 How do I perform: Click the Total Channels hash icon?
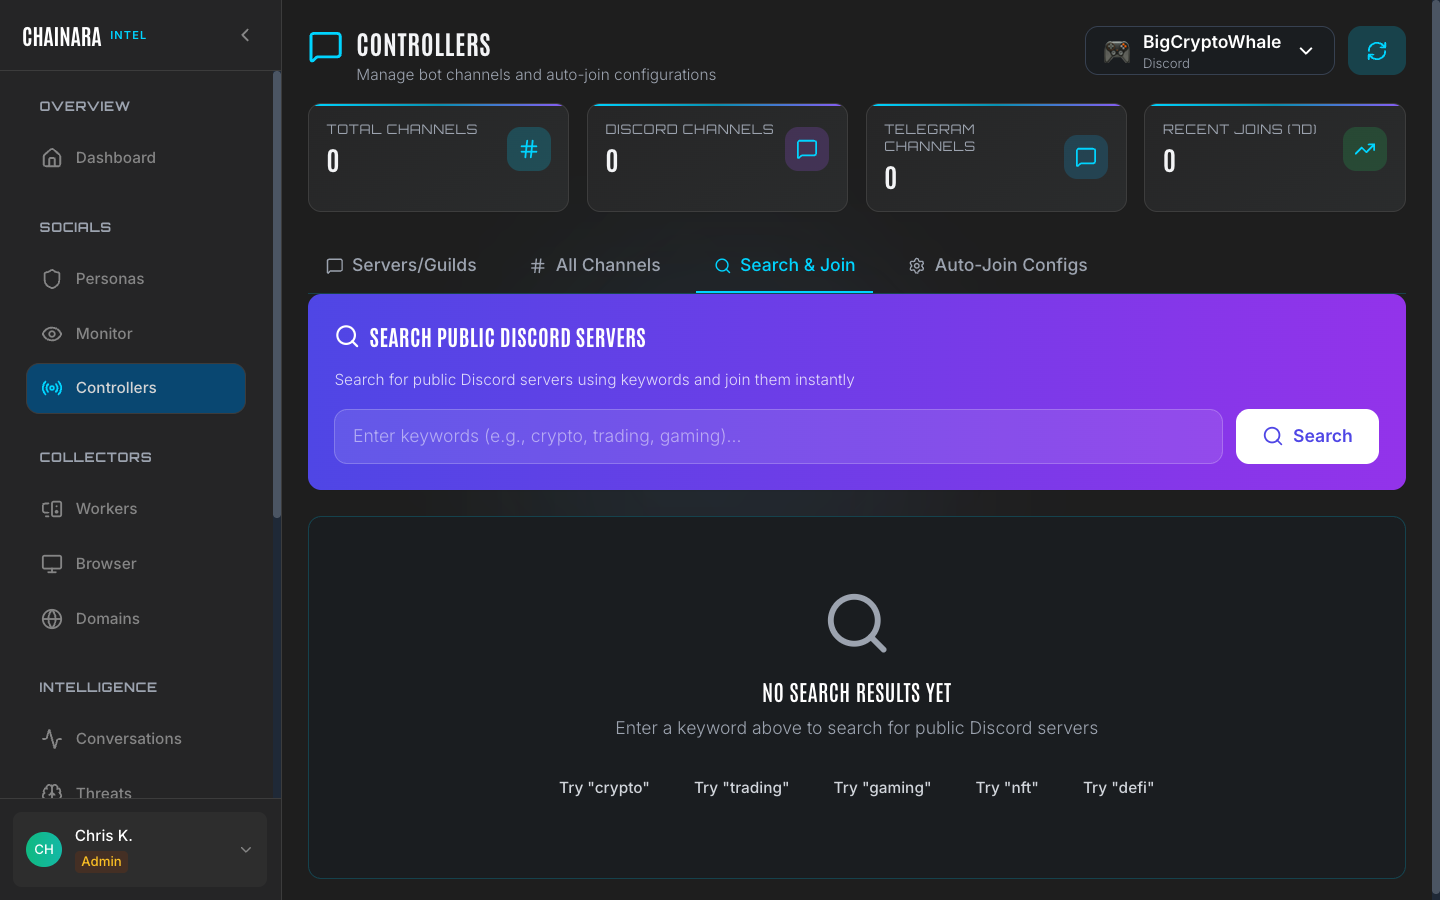click(529, 149)
